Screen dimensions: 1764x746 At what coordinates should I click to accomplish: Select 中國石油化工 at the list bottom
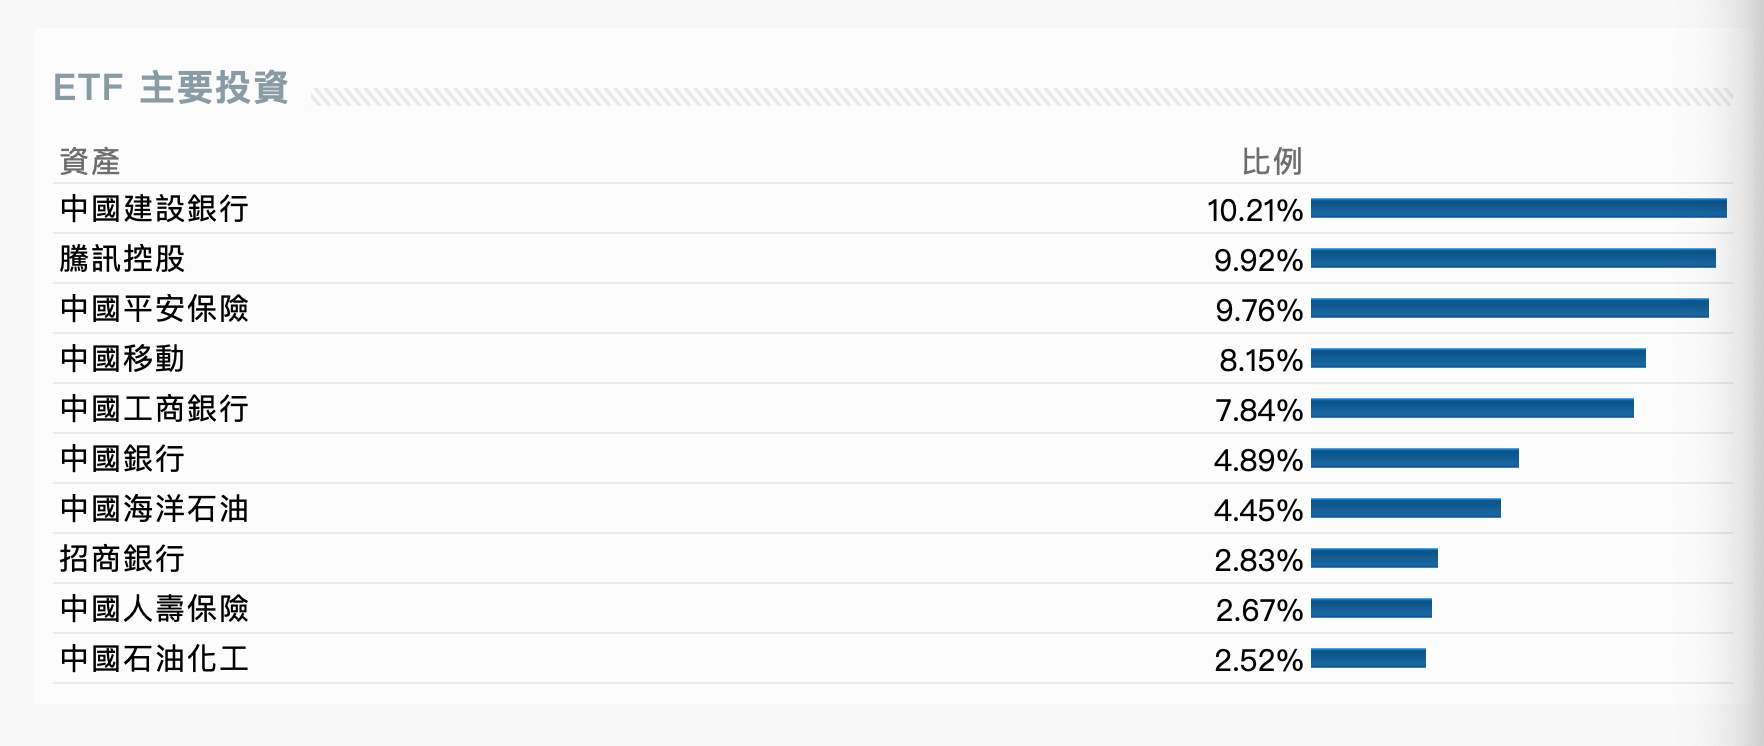click(x=154, y=659)
